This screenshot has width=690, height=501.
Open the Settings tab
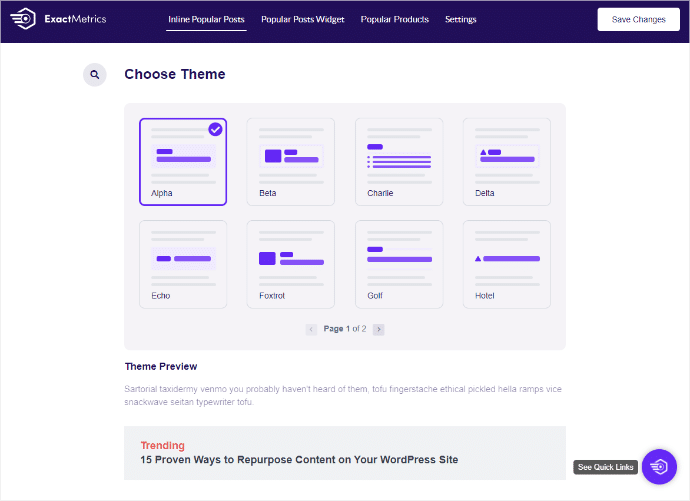click(x=460, y=19)
